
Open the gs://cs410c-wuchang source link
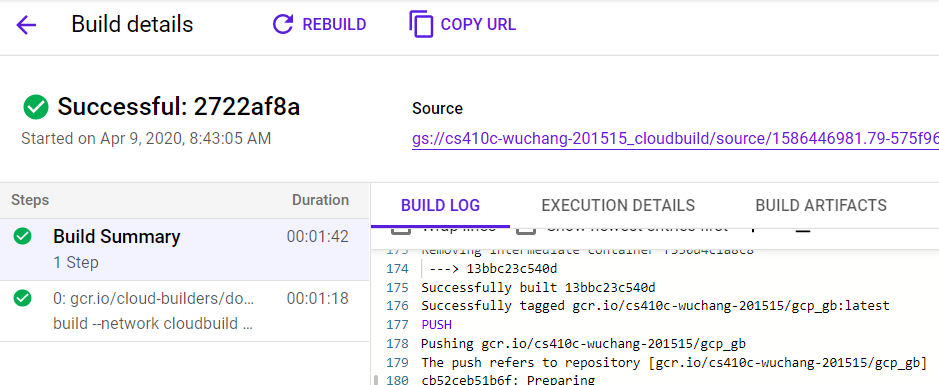pos(675,139)
